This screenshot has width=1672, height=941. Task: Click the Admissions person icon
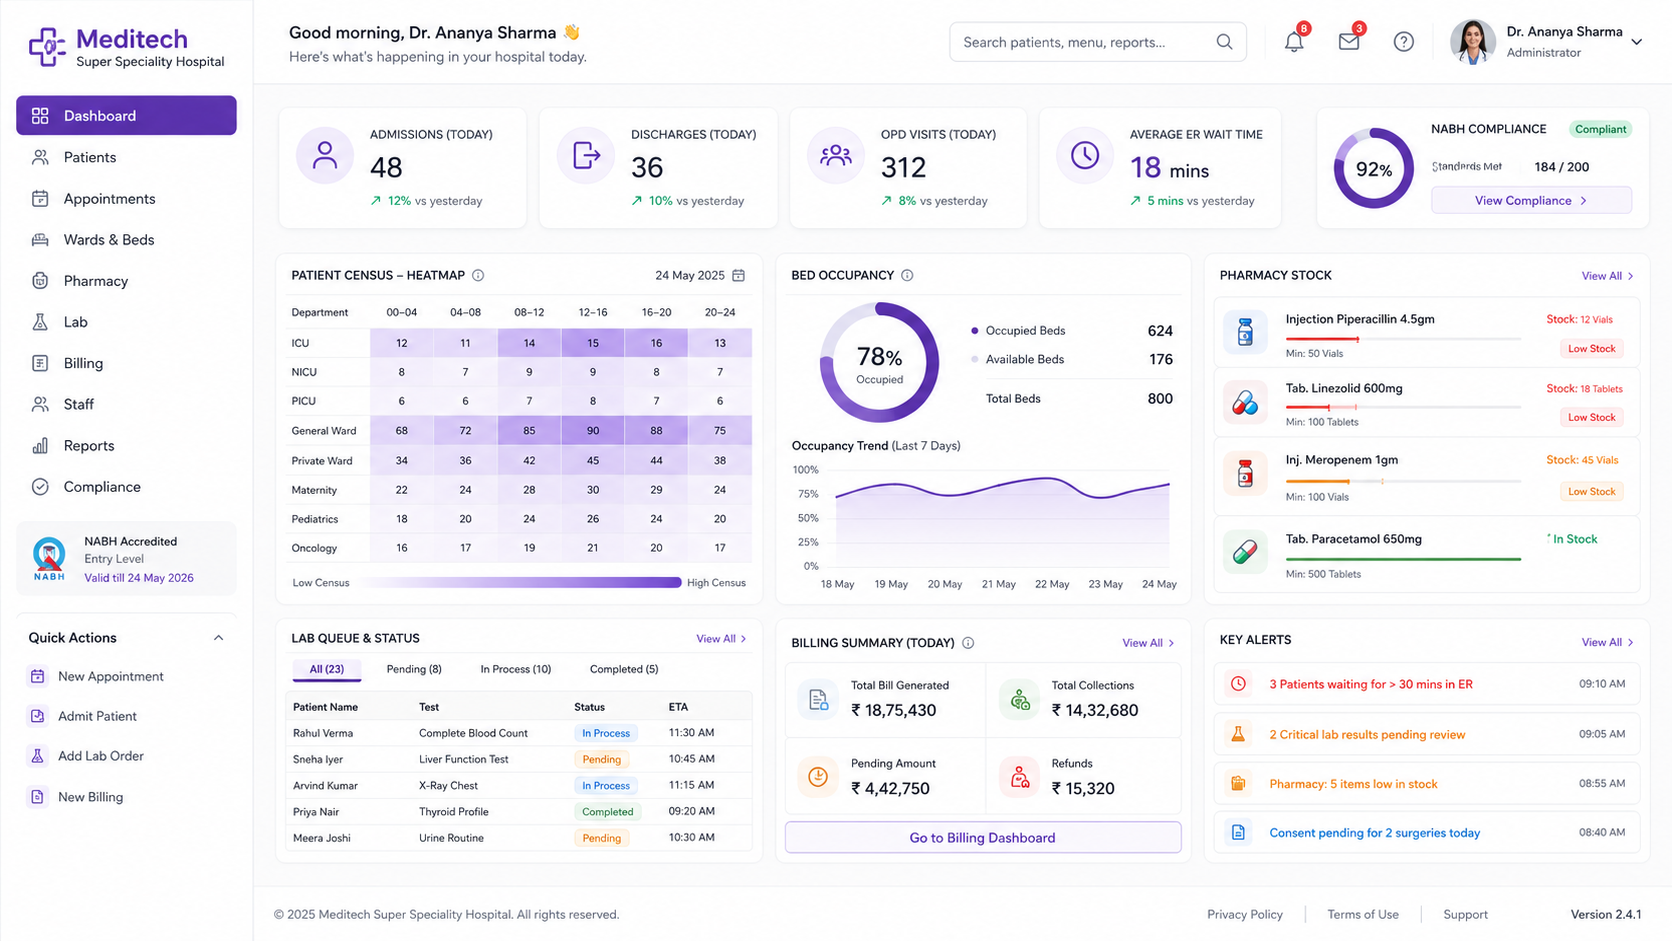[325, 155]
